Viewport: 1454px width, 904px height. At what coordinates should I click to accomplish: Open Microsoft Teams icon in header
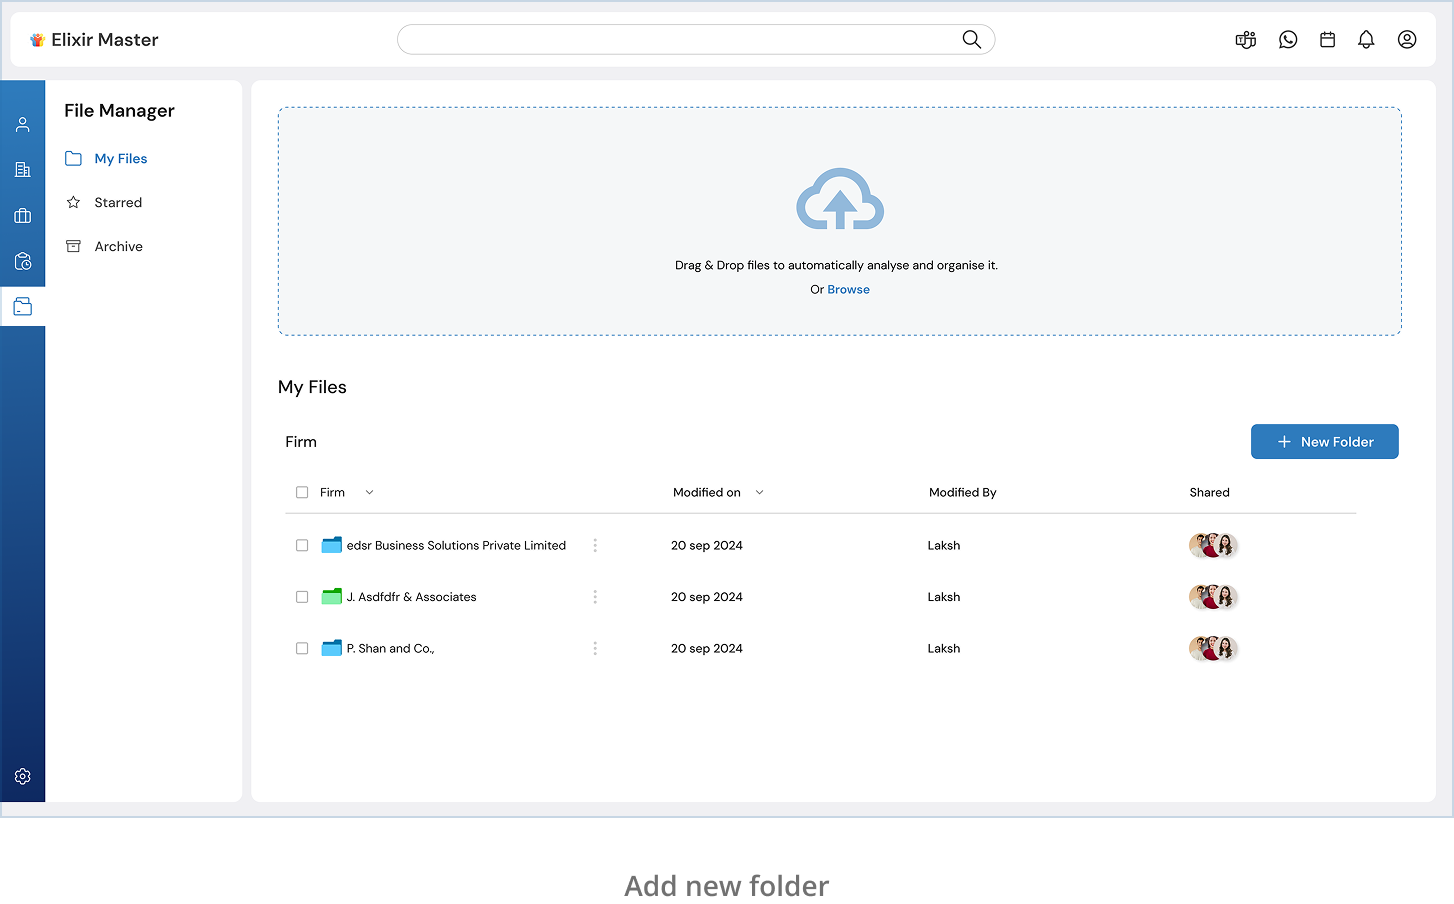tap(1245, 40)
